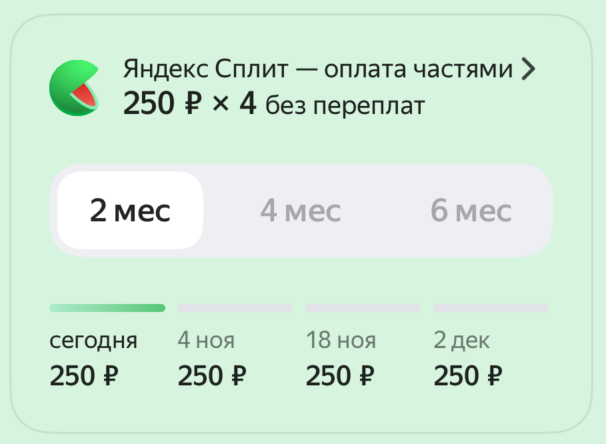Select the '4 ноя' payment date
This screenshot has width=606, height=444.
coord(206,340)
